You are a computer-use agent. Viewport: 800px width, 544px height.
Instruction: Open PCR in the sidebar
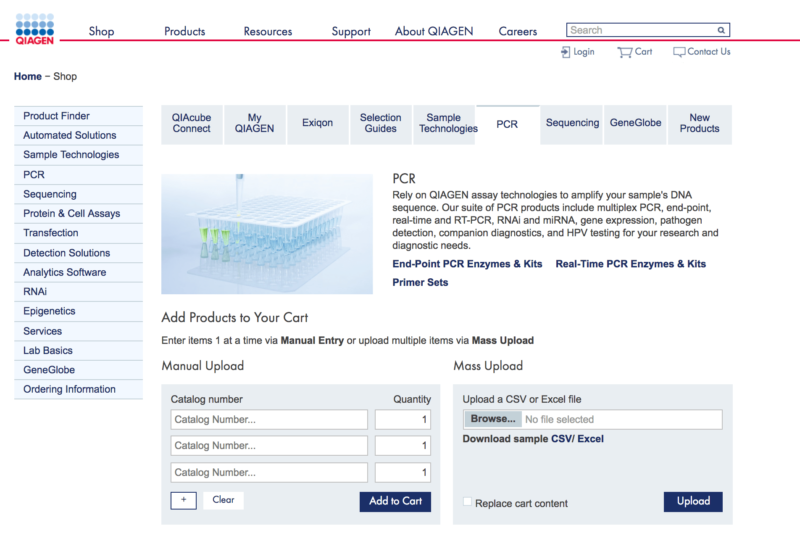point(79,175)
